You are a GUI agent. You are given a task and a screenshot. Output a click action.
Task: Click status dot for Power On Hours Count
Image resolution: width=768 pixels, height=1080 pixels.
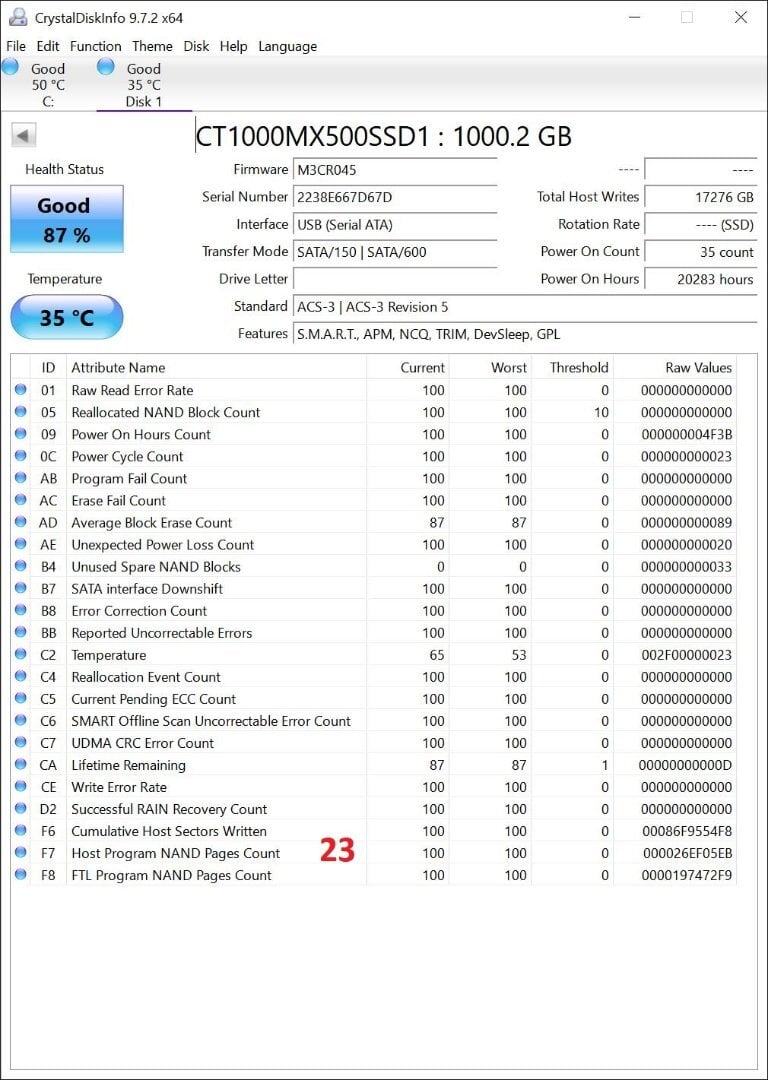21,434
